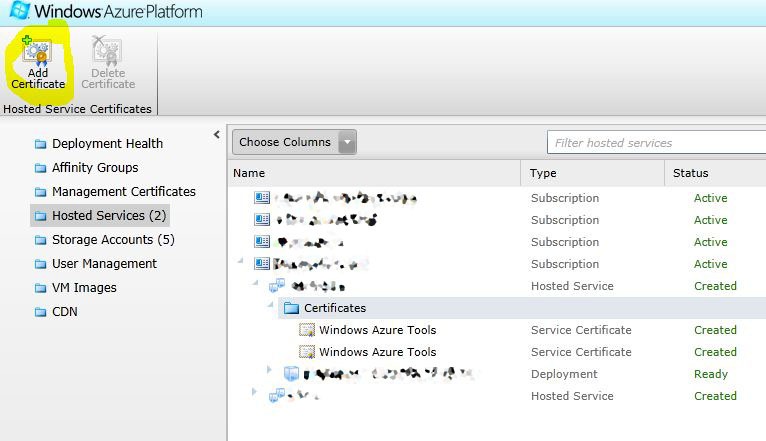Click second Windows Azure Tools certificate icon

tap(307, 352)
